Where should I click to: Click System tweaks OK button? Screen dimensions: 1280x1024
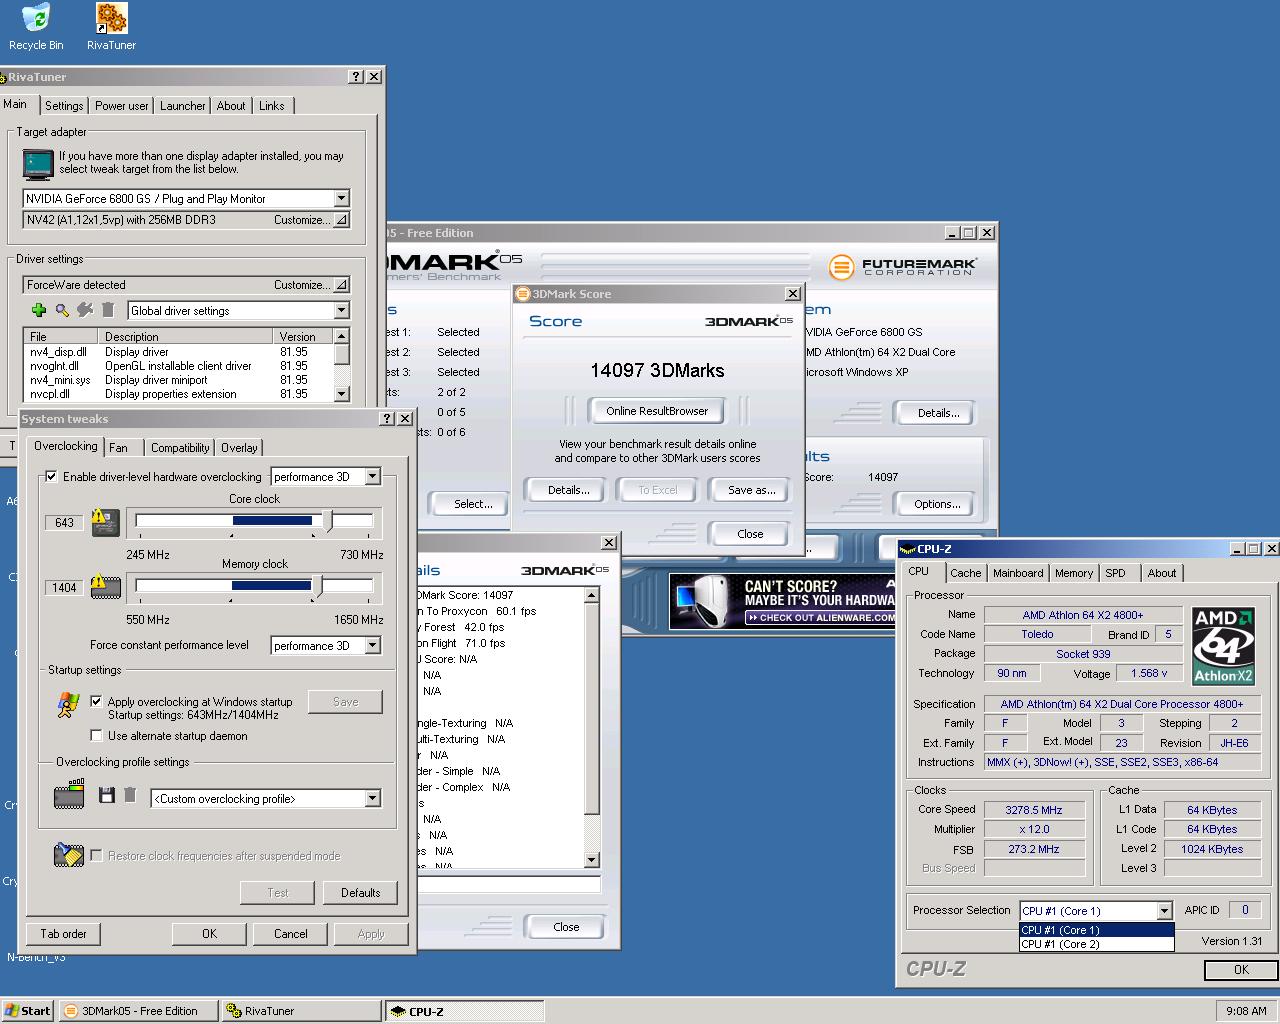click(x=209, y=934)
